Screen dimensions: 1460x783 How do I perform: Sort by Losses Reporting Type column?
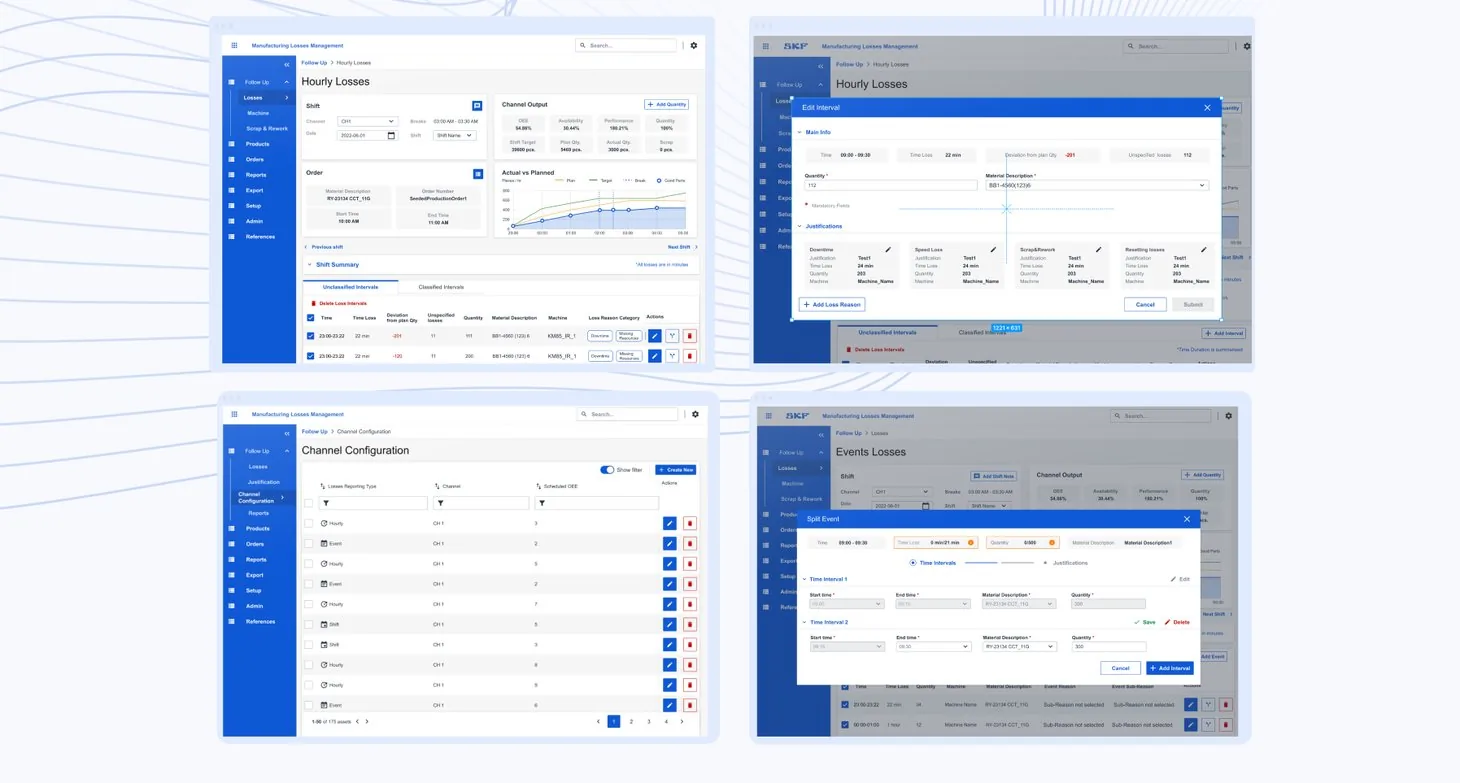(x=323, y=486)
